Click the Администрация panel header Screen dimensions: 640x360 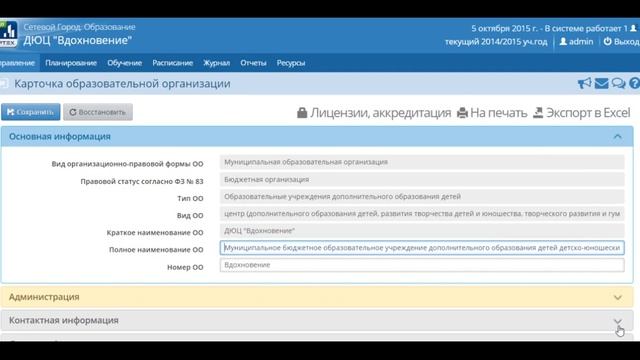[317, 297]
